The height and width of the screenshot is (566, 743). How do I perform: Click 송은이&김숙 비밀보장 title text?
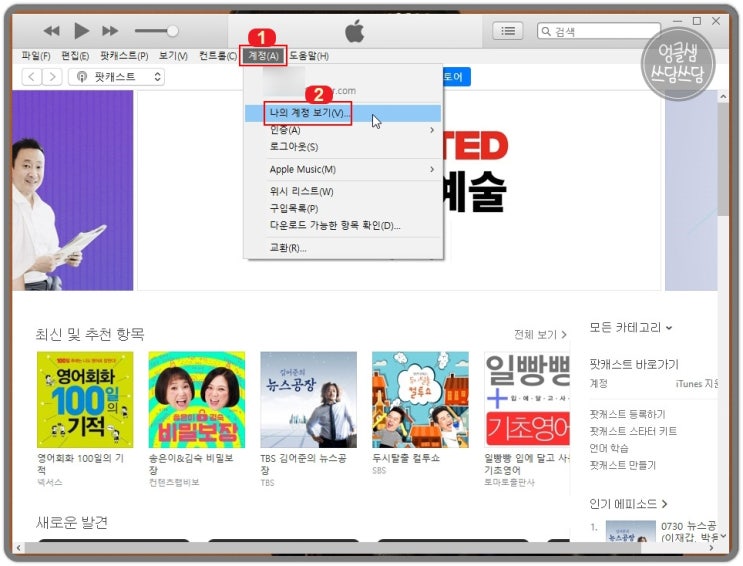(x=191, y=464)
